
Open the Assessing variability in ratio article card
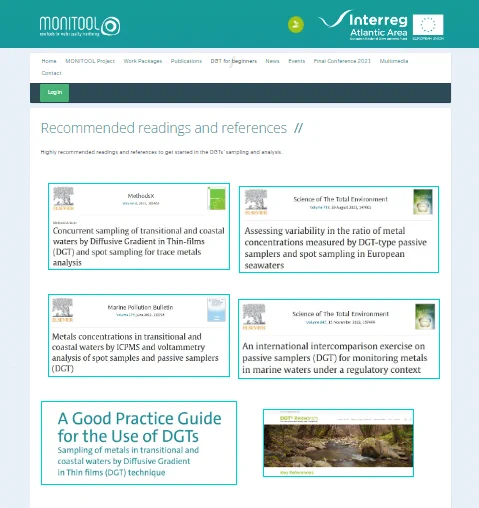[339, 229]
